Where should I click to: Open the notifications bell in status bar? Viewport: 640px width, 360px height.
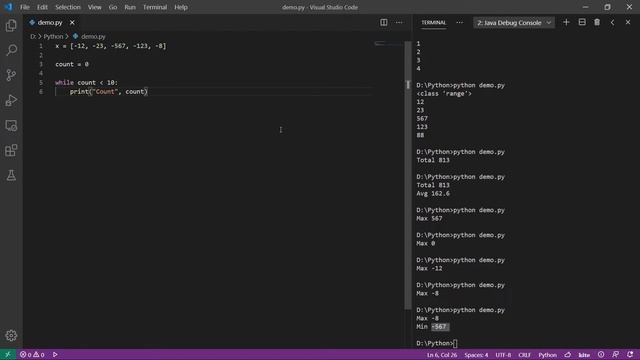pos(630,355)
